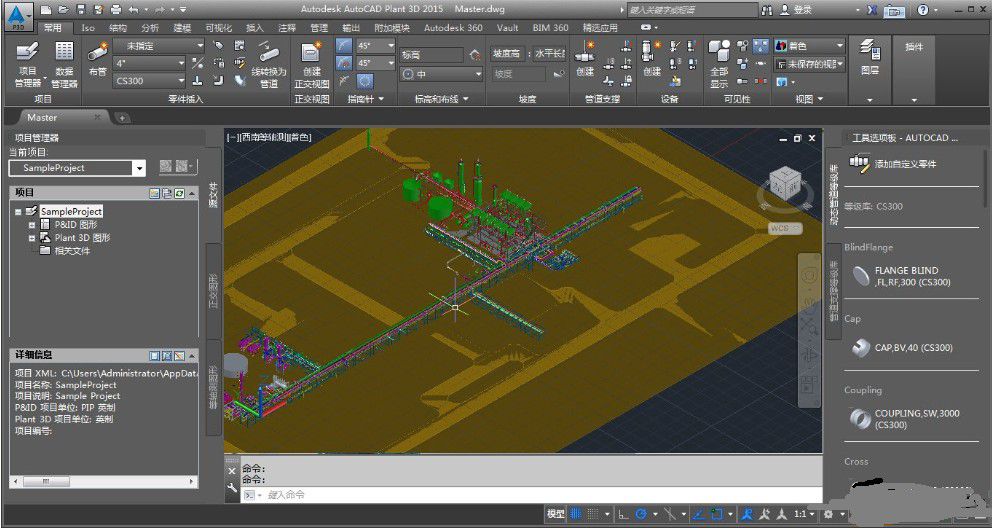Click the binoculars search icon in title bar
Image resolution: width=992 pixels, height=528 pixels.
767,10
